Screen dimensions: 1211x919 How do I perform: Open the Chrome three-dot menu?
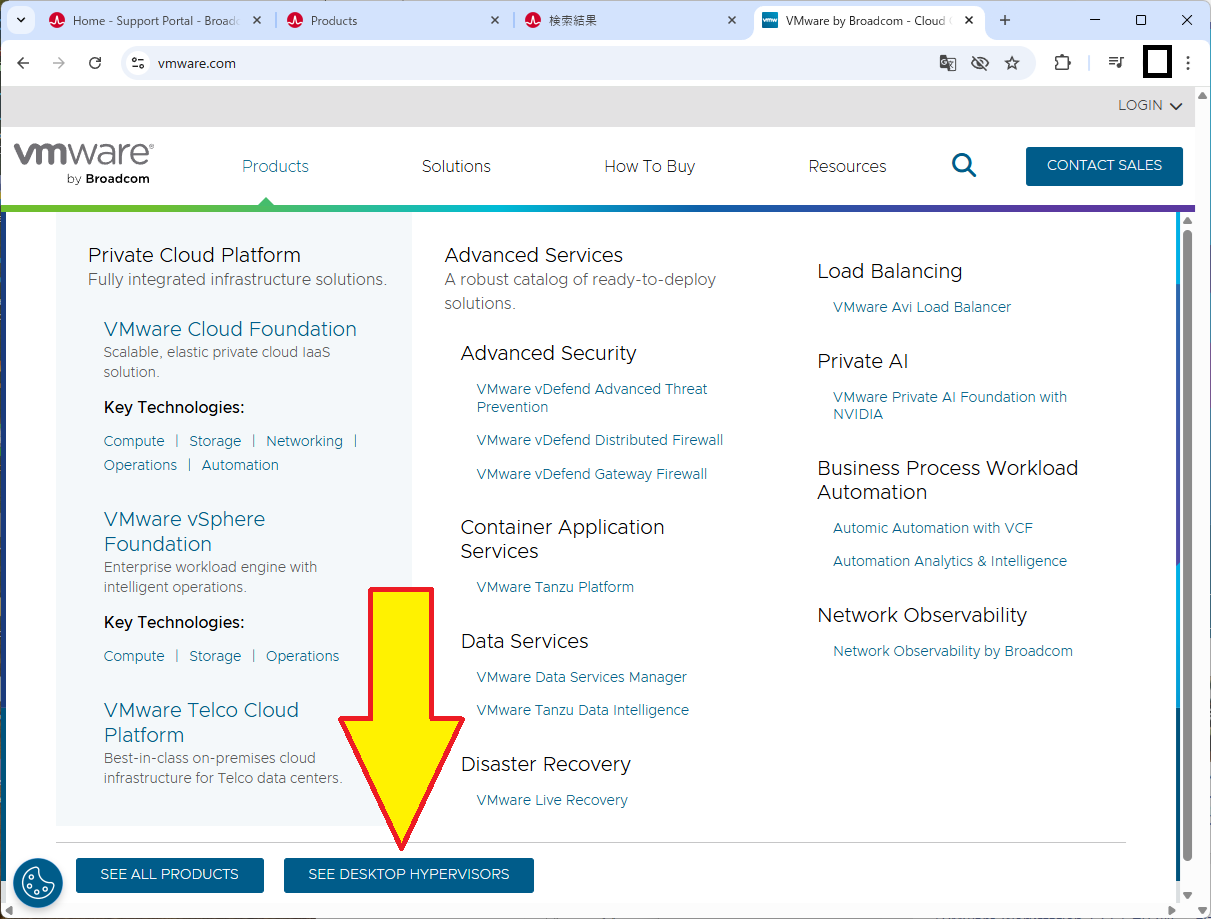coord(1188,63)
